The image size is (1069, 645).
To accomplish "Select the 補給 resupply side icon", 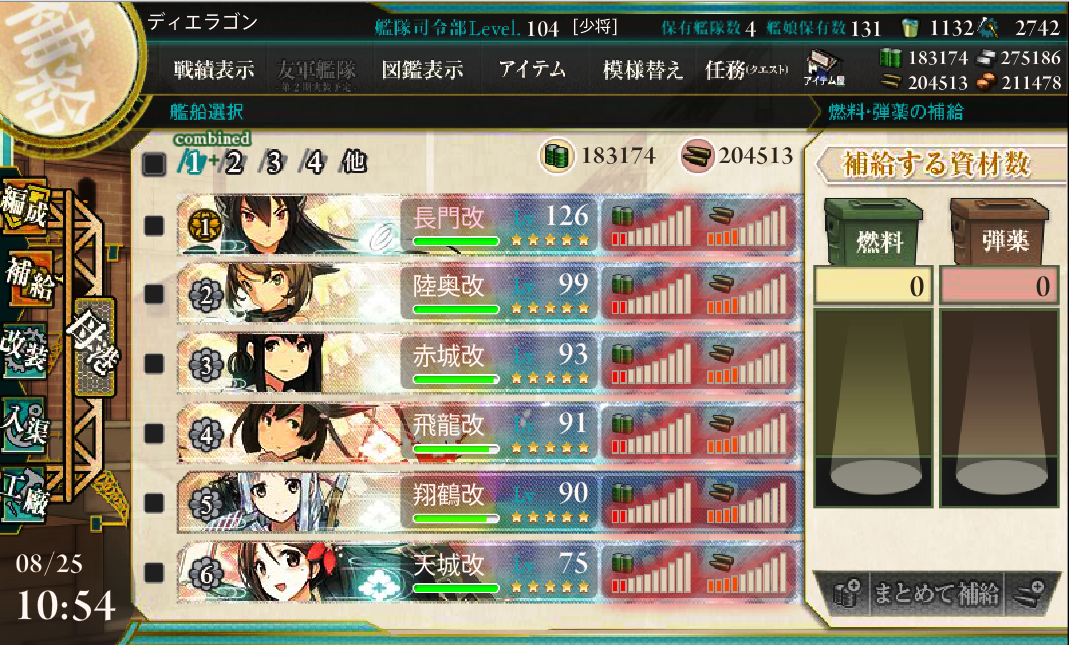I will click(27, 278).
